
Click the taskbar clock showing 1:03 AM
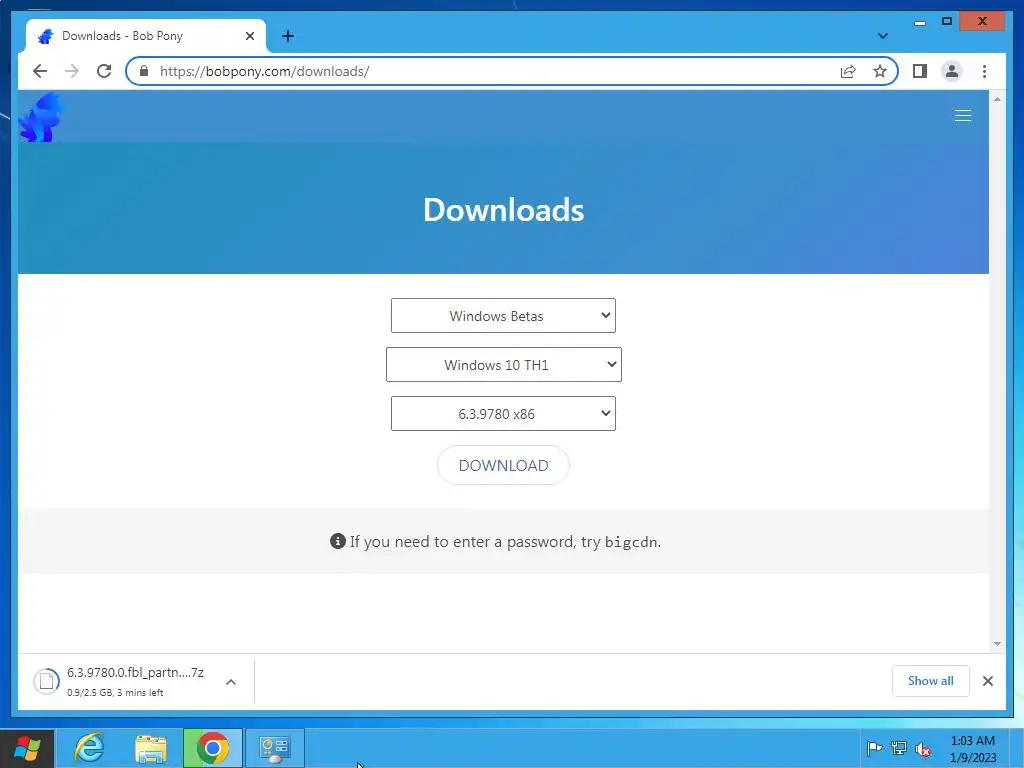click(x=973, y=749)
